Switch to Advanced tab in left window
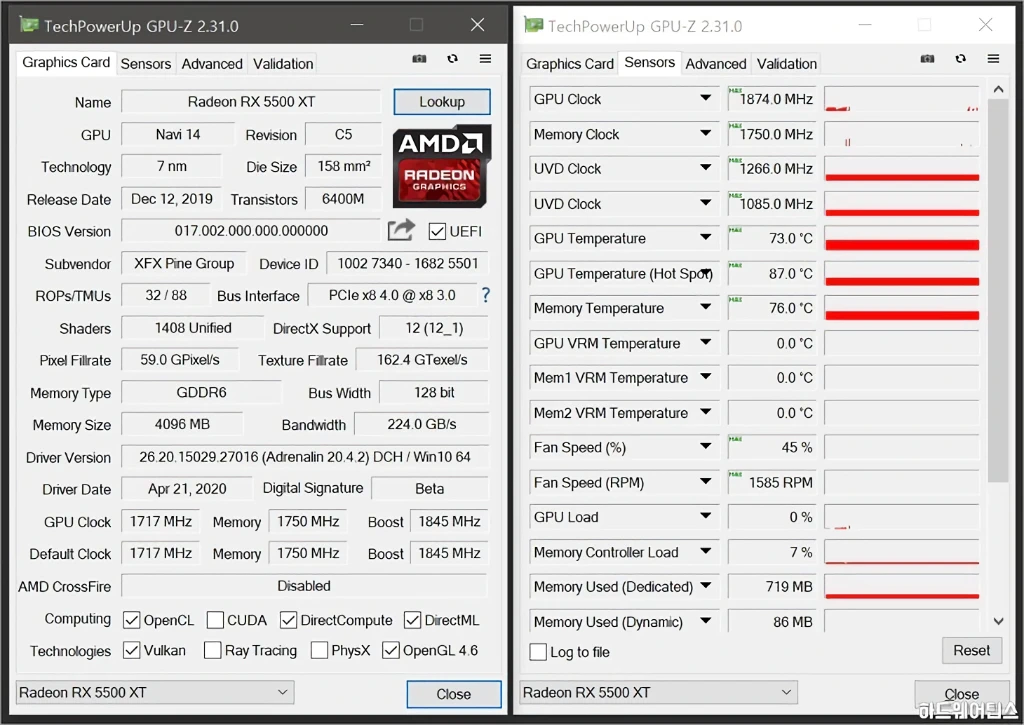1024x725 pixels. point(212,64)
